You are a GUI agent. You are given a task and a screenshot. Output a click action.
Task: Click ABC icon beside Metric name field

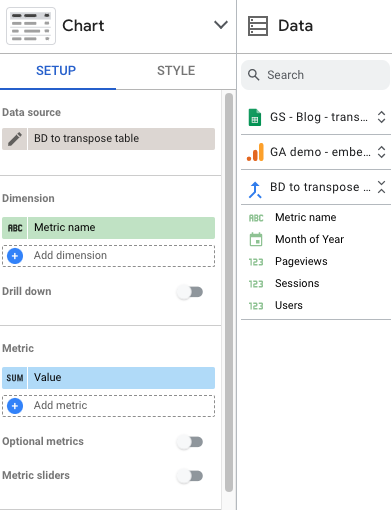pyautogui.click(x=256, y=218)
